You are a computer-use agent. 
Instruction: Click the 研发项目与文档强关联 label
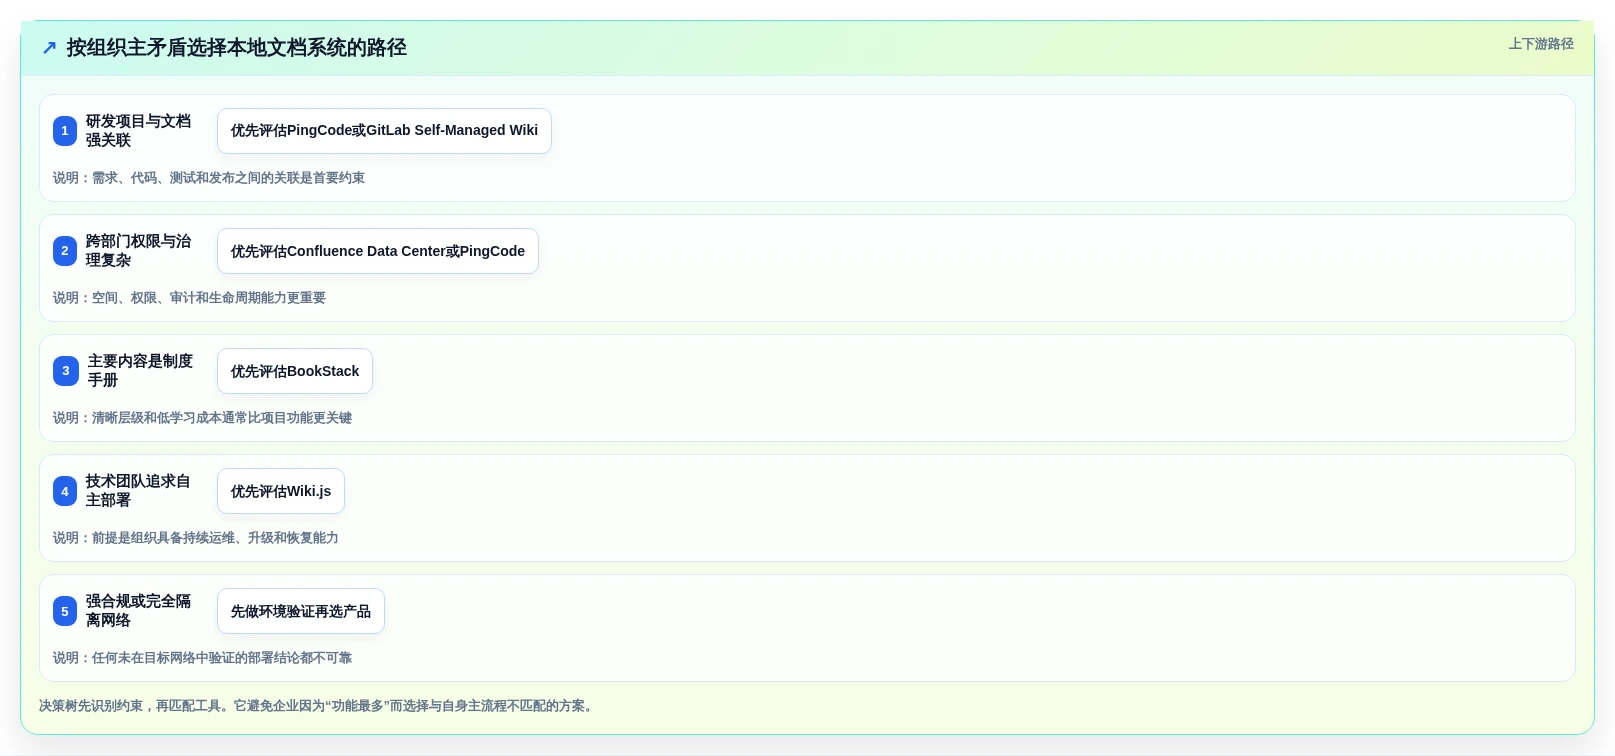(138, 131)
